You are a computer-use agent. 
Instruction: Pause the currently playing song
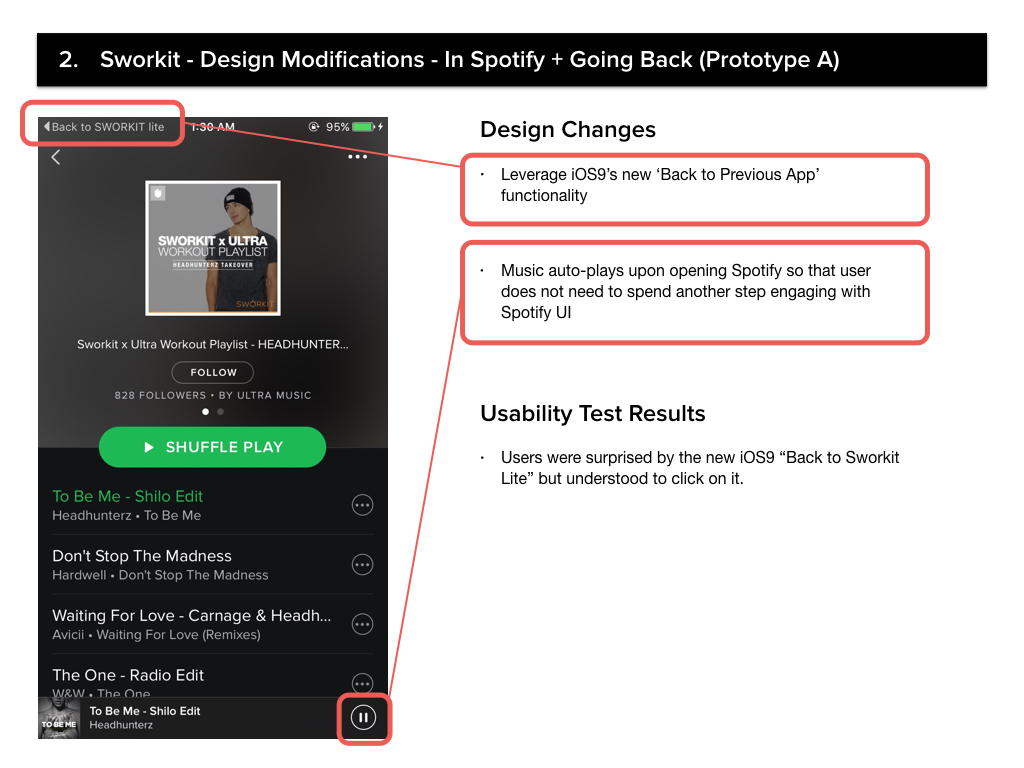[363, 718]
